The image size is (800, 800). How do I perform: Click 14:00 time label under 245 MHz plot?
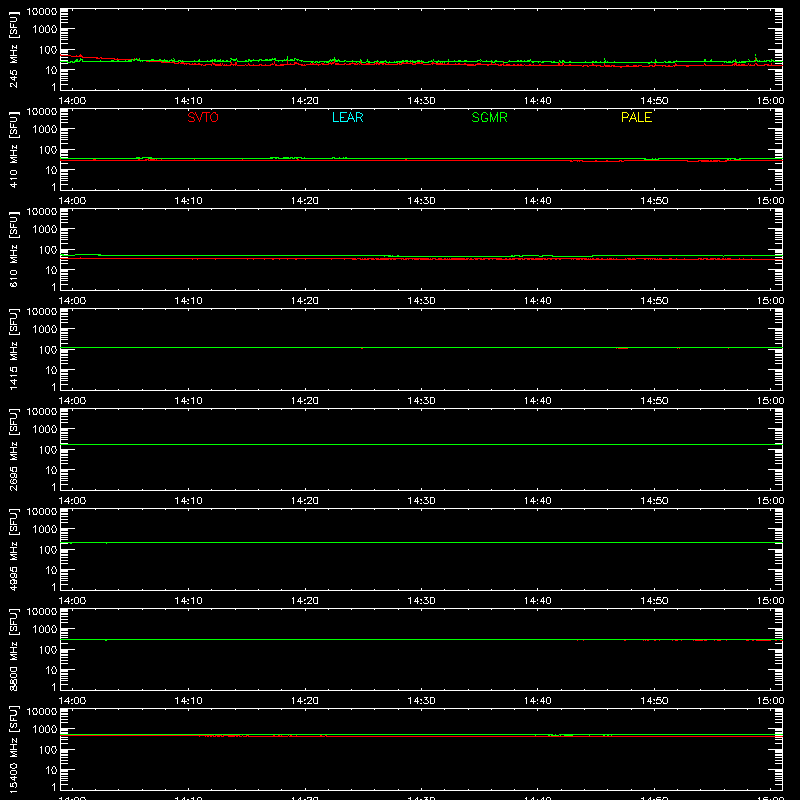tap(72, 101)
